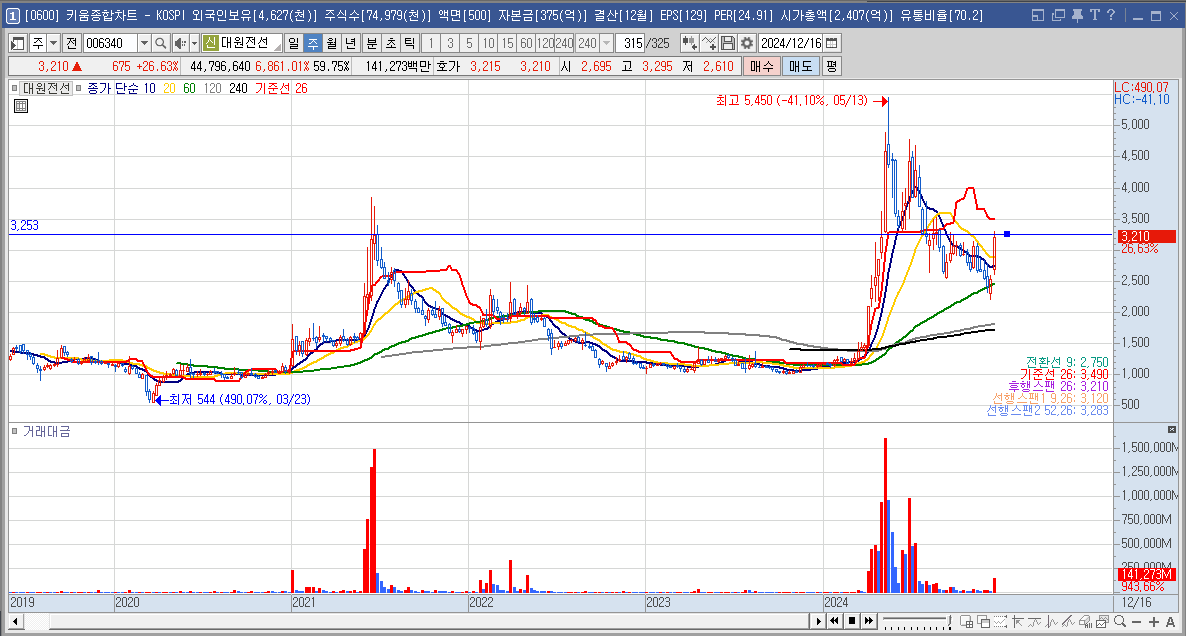Close the 거래대금 volume panel
The image size is (1186, 636).
(1172, 430)
